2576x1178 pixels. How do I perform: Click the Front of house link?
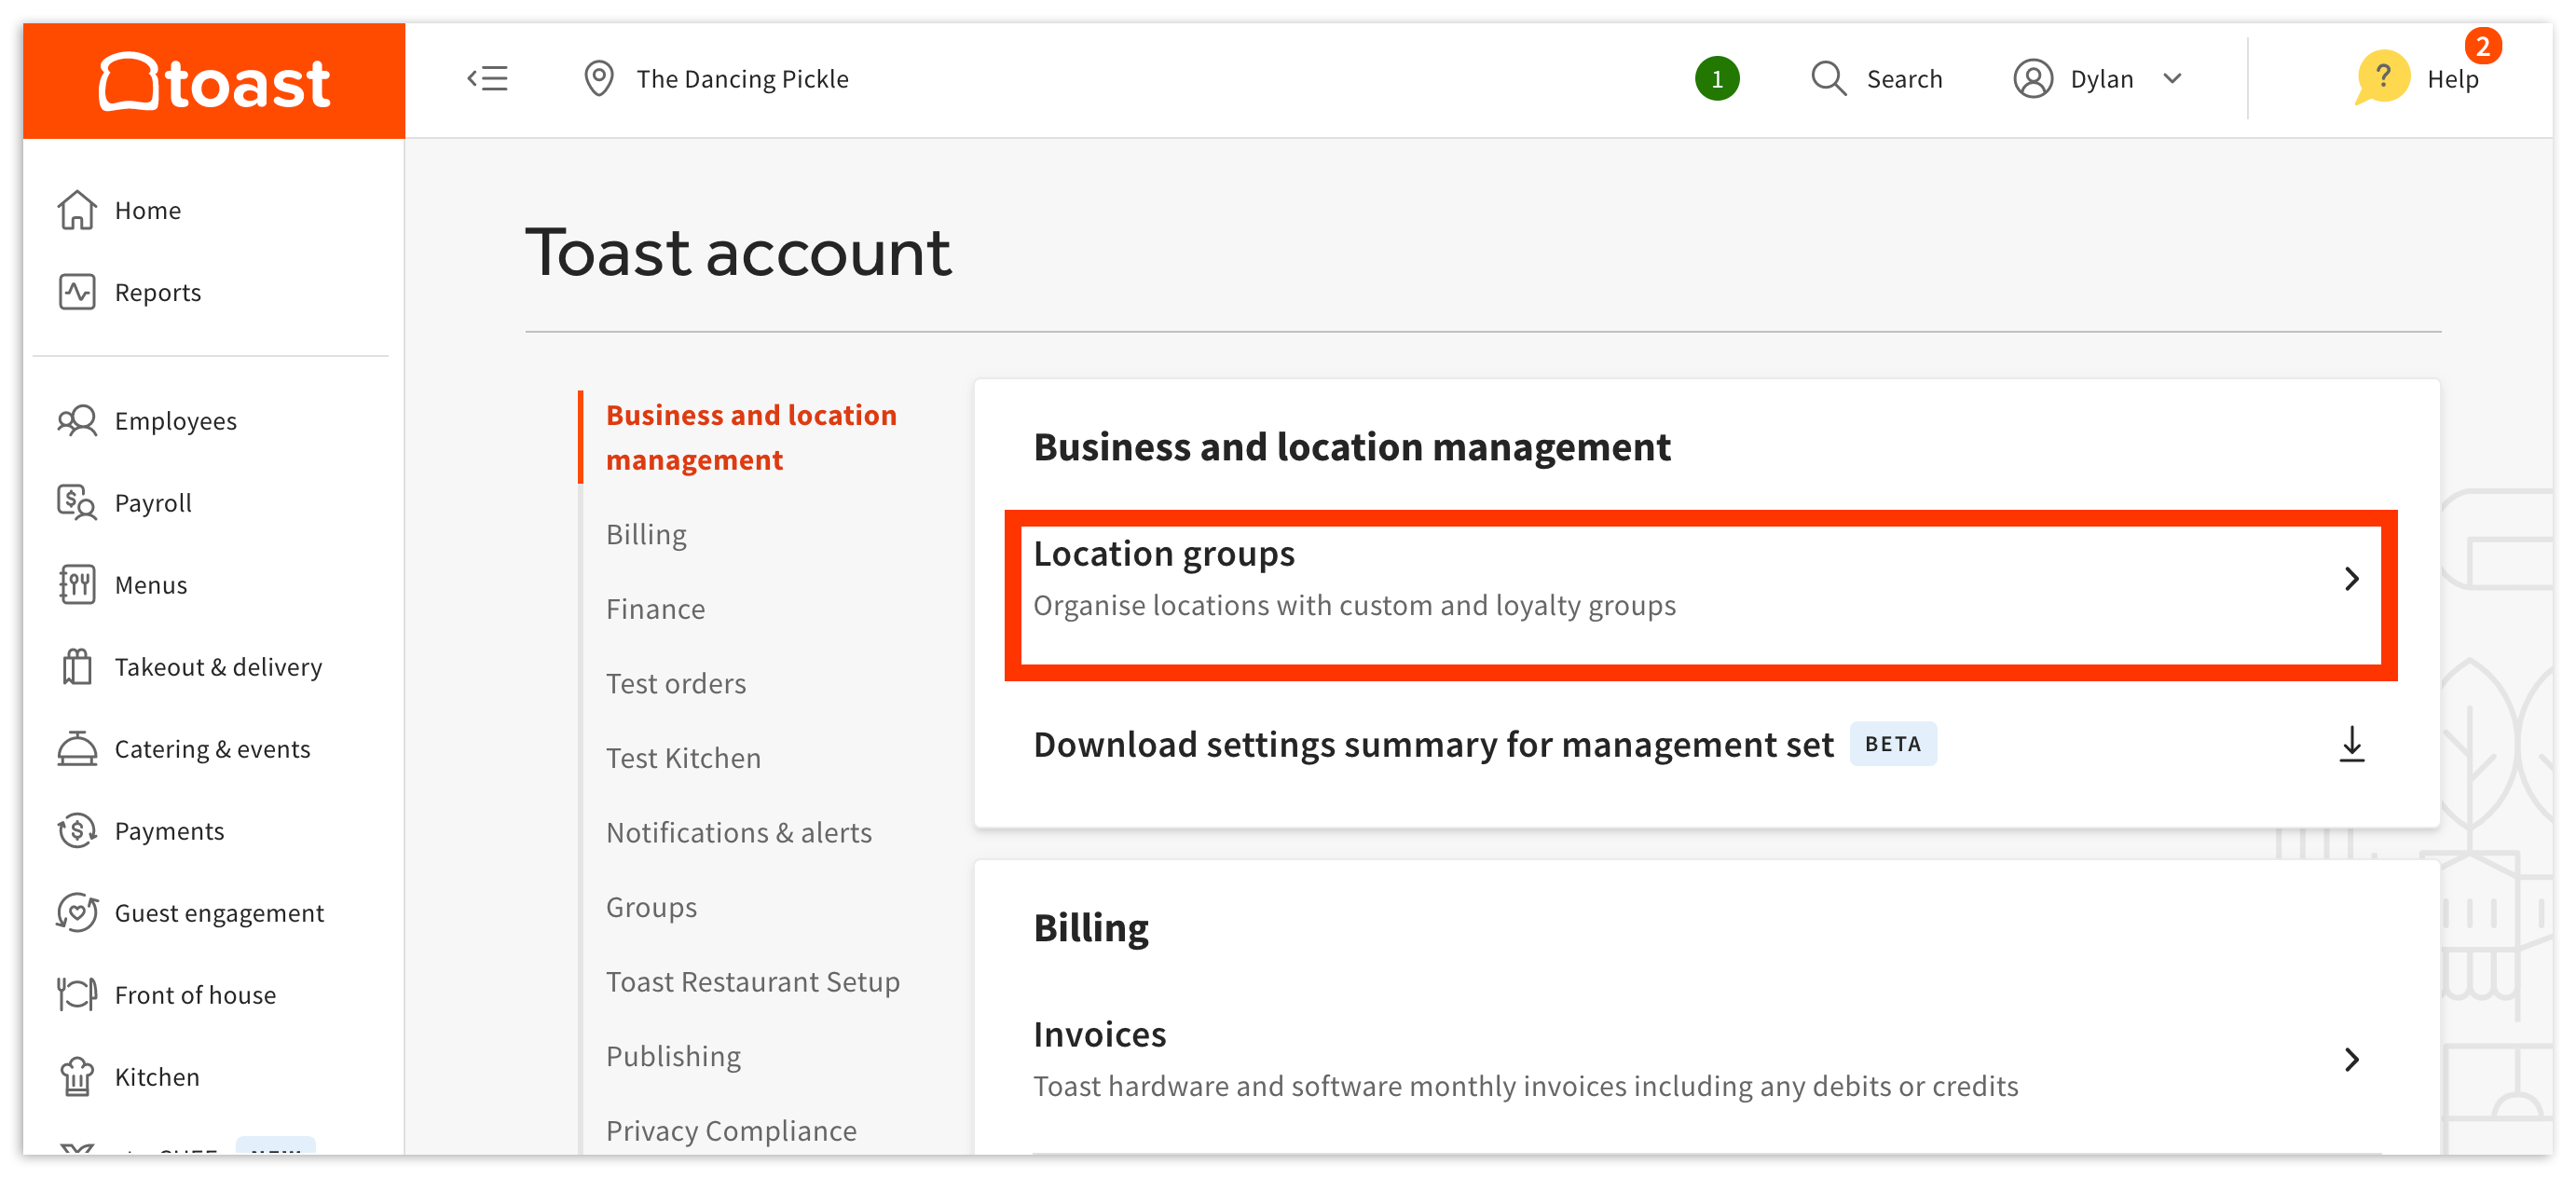pos(195,994)
